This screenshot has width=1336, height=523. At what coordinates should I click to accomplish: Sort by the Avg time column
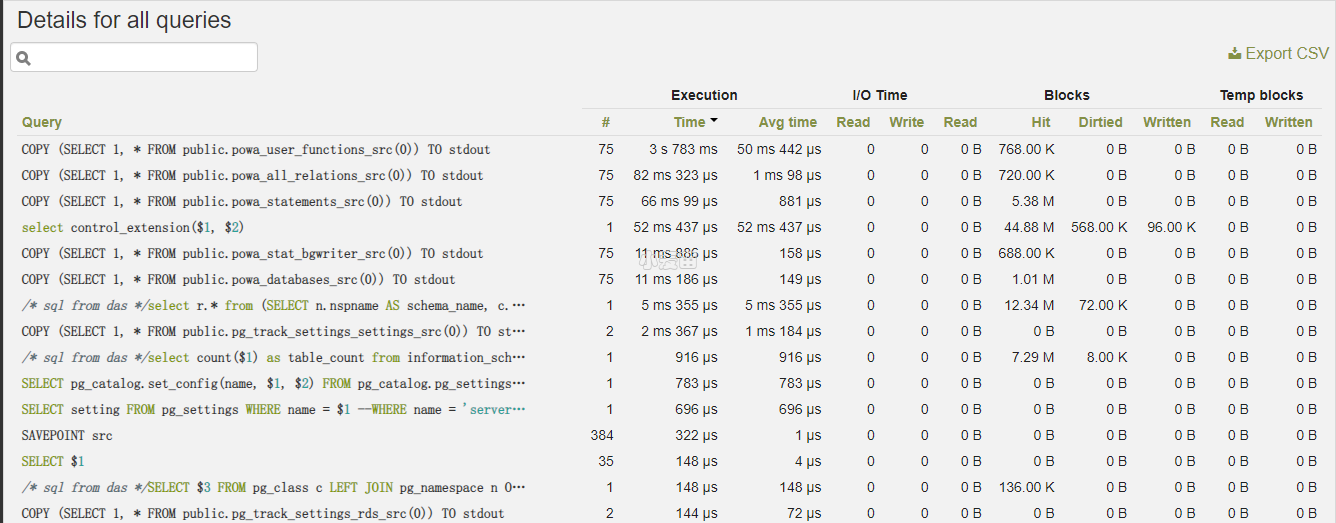click(x=787, y=122)
